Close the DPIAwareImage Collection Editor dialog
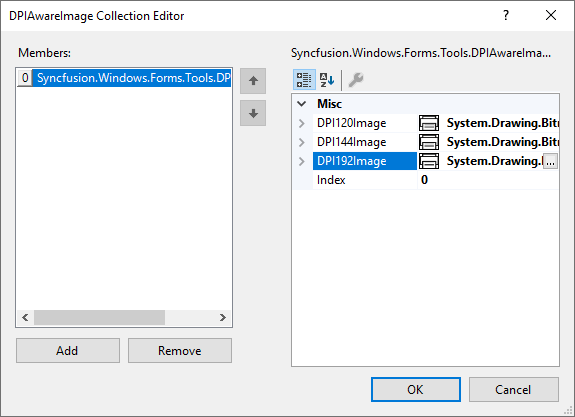The image size is (575, 417). 551,15
